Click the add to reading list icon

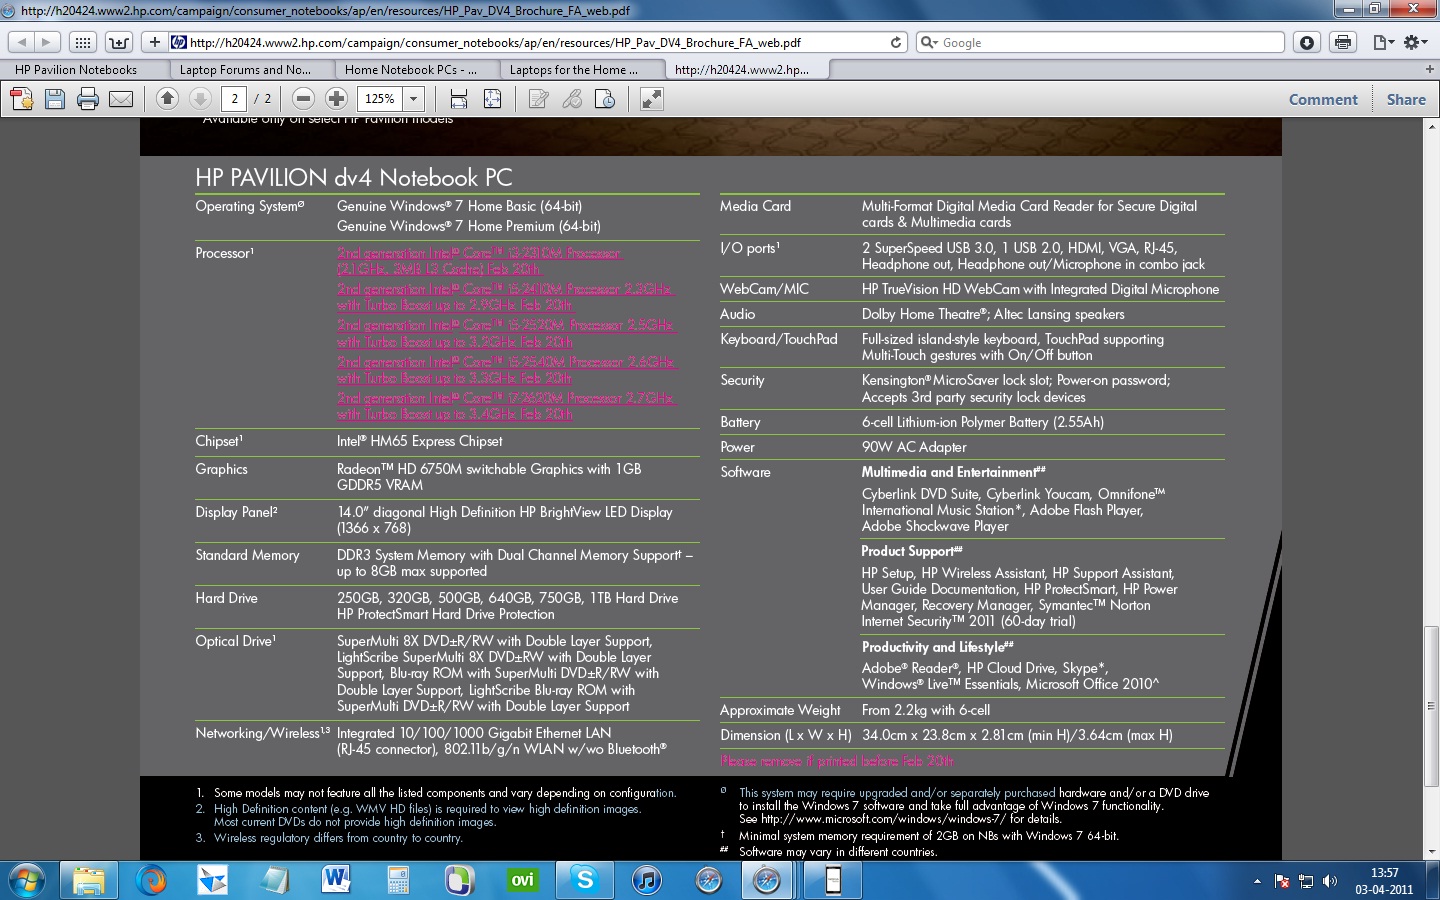point(119,42)
